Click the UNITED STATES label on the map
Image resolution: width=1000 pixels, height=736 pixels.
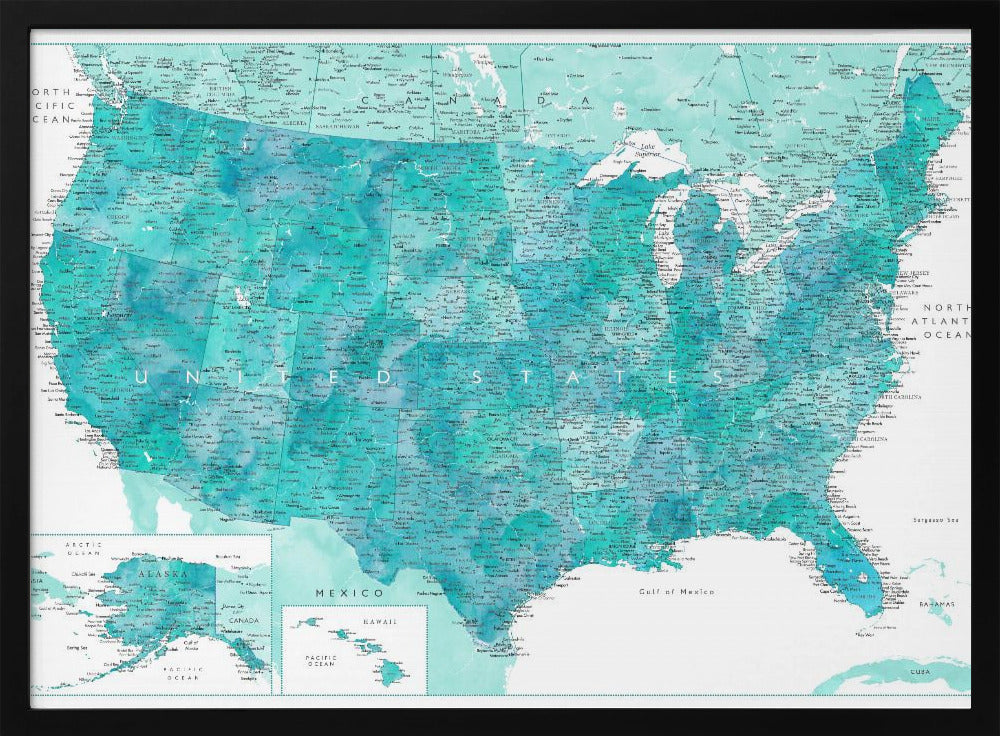click(430, 377)
